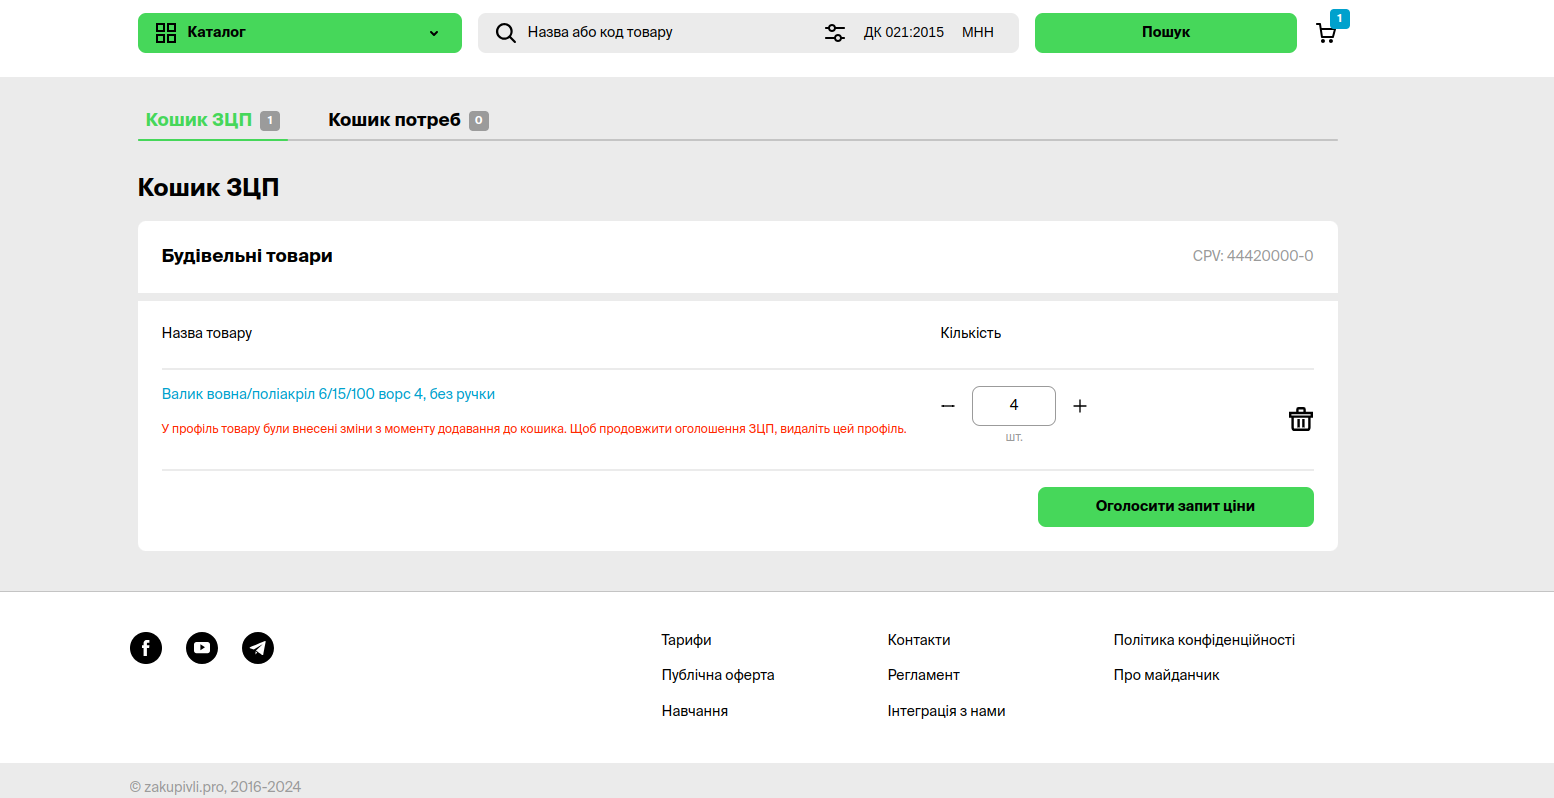Open the Telegram channel icon
The width and height of the screenshot is (1554, 798).
tap(258, 648)
